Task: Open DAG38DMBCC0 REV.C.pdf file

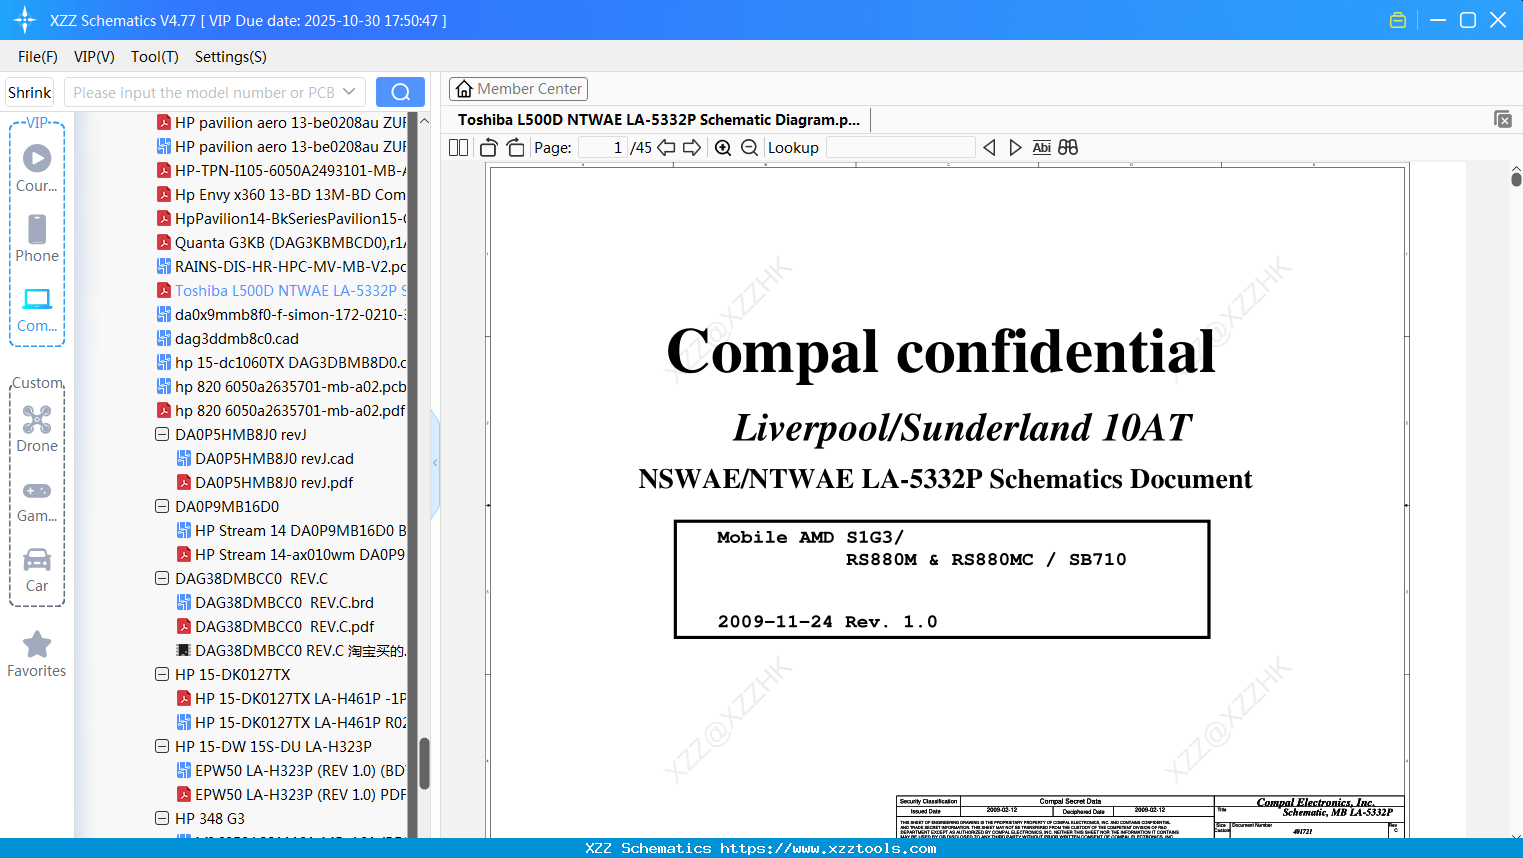Action: 275,627
